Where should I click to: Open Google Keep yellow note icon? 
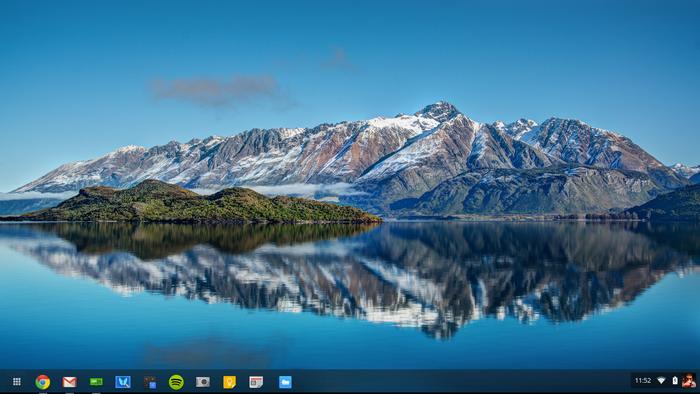[x=229, y=382]
